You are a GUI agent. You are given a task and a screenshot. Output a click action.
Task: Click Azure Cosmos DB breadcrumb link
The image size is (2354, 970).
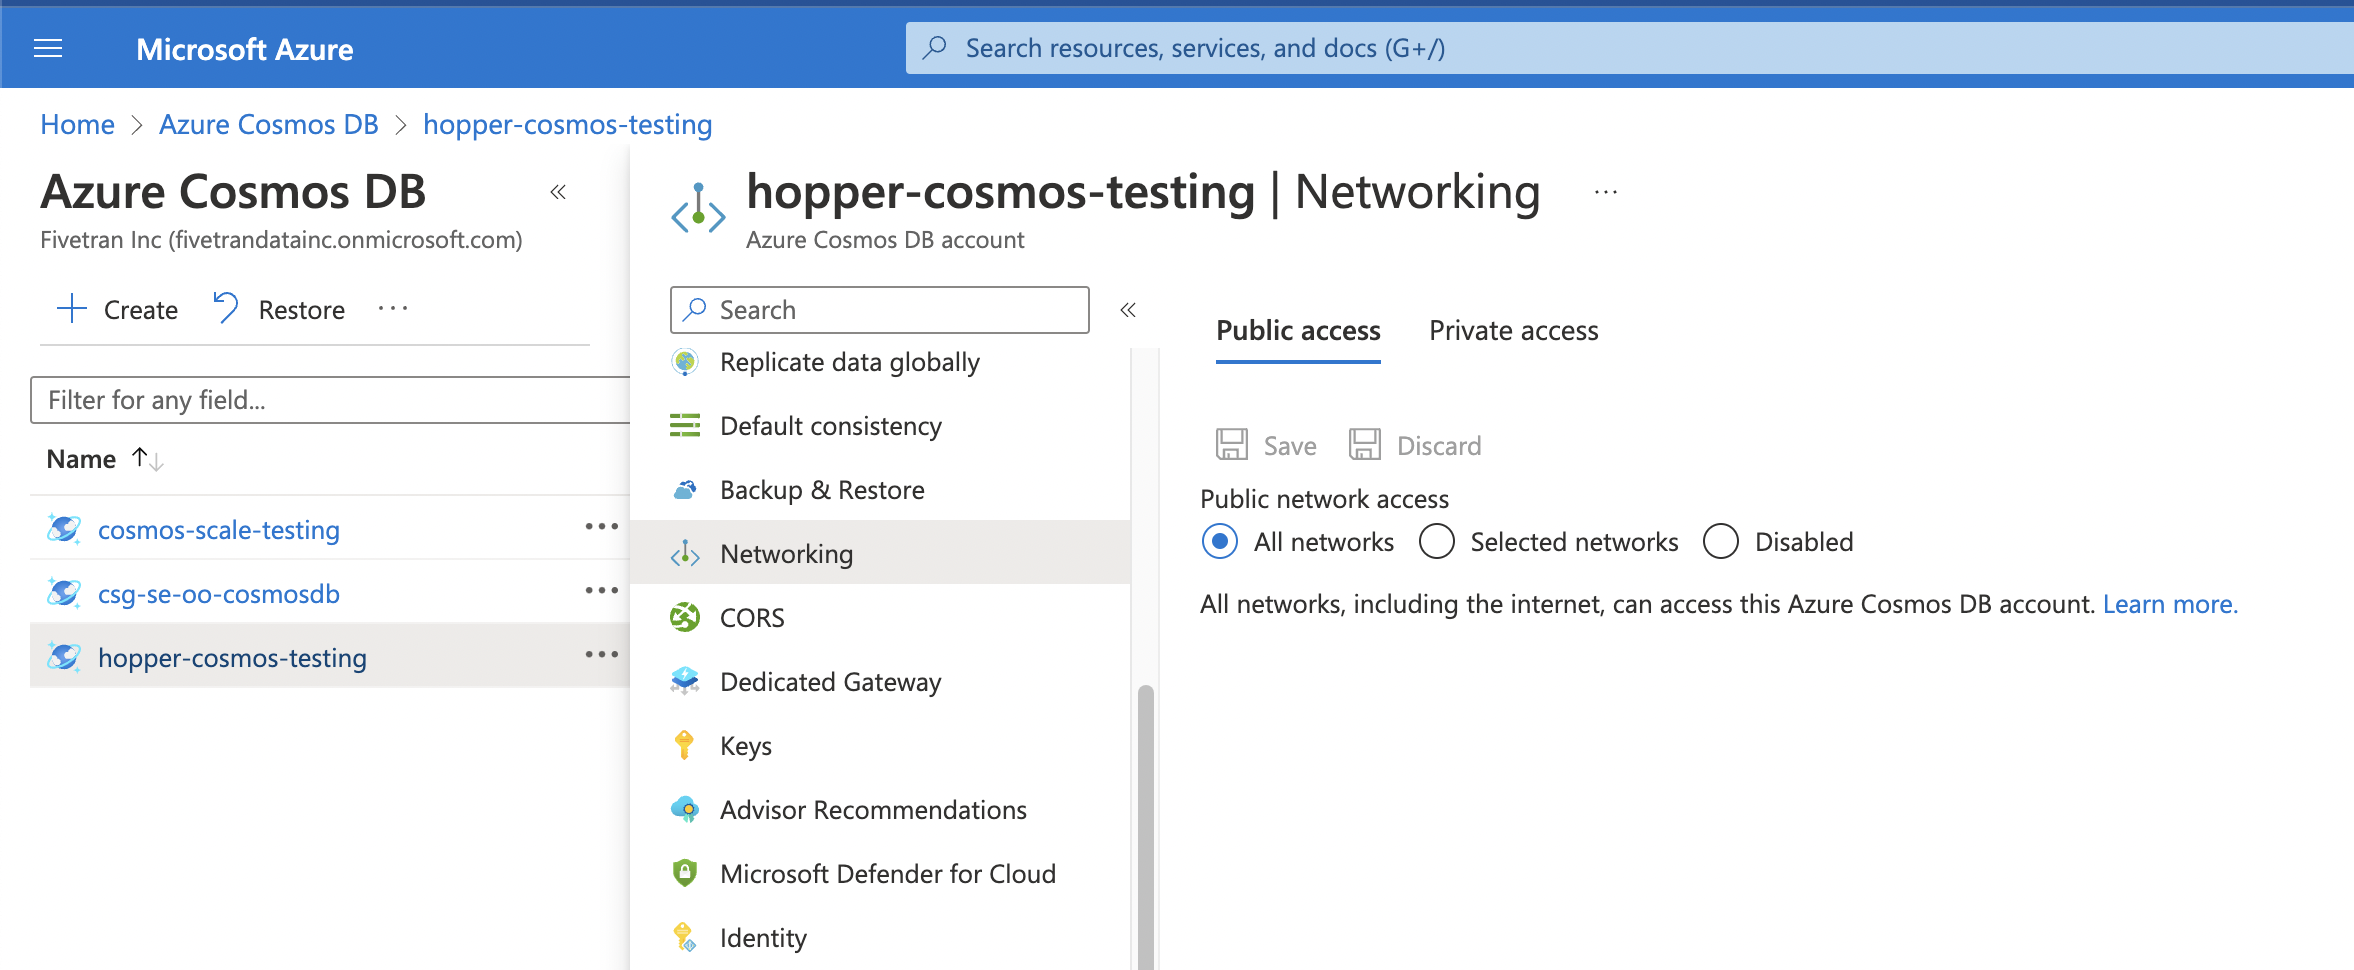268,125
